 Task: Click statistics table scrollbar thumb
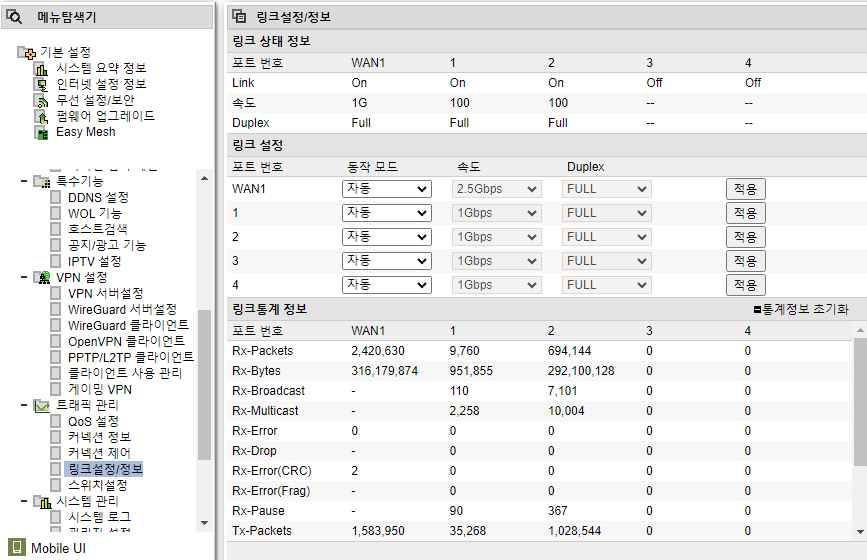pyautogui.click(x=860, y=402)
